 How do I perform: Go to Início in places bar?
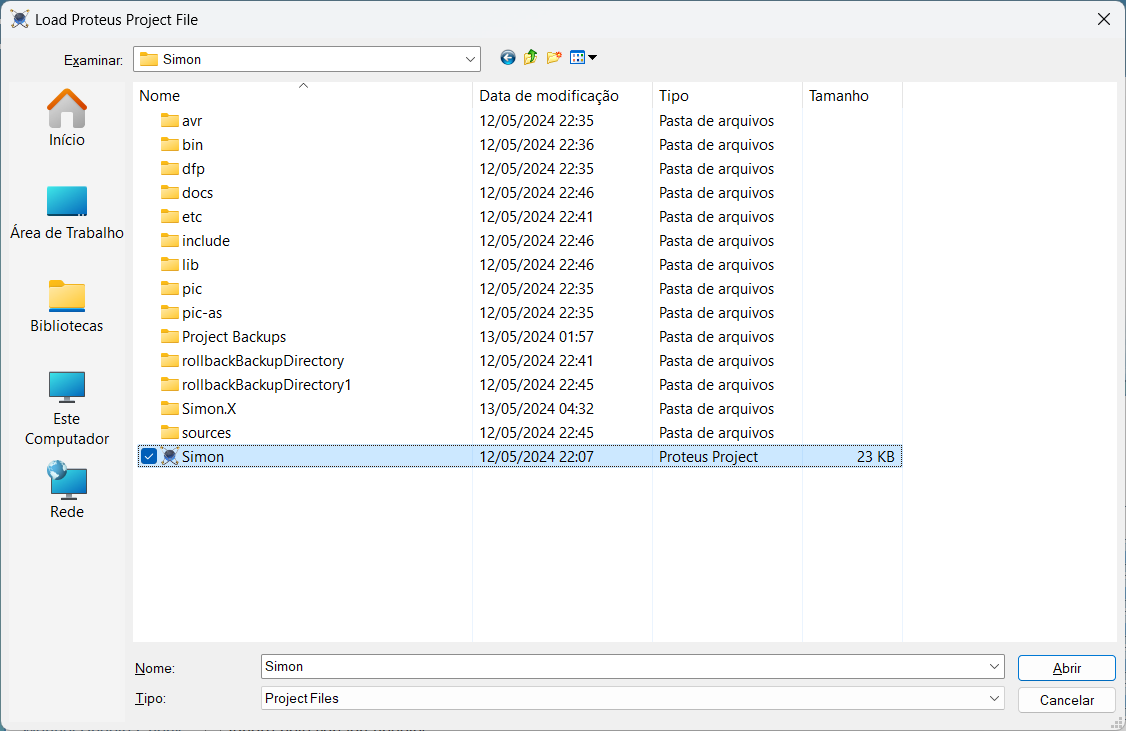[67, 118]
